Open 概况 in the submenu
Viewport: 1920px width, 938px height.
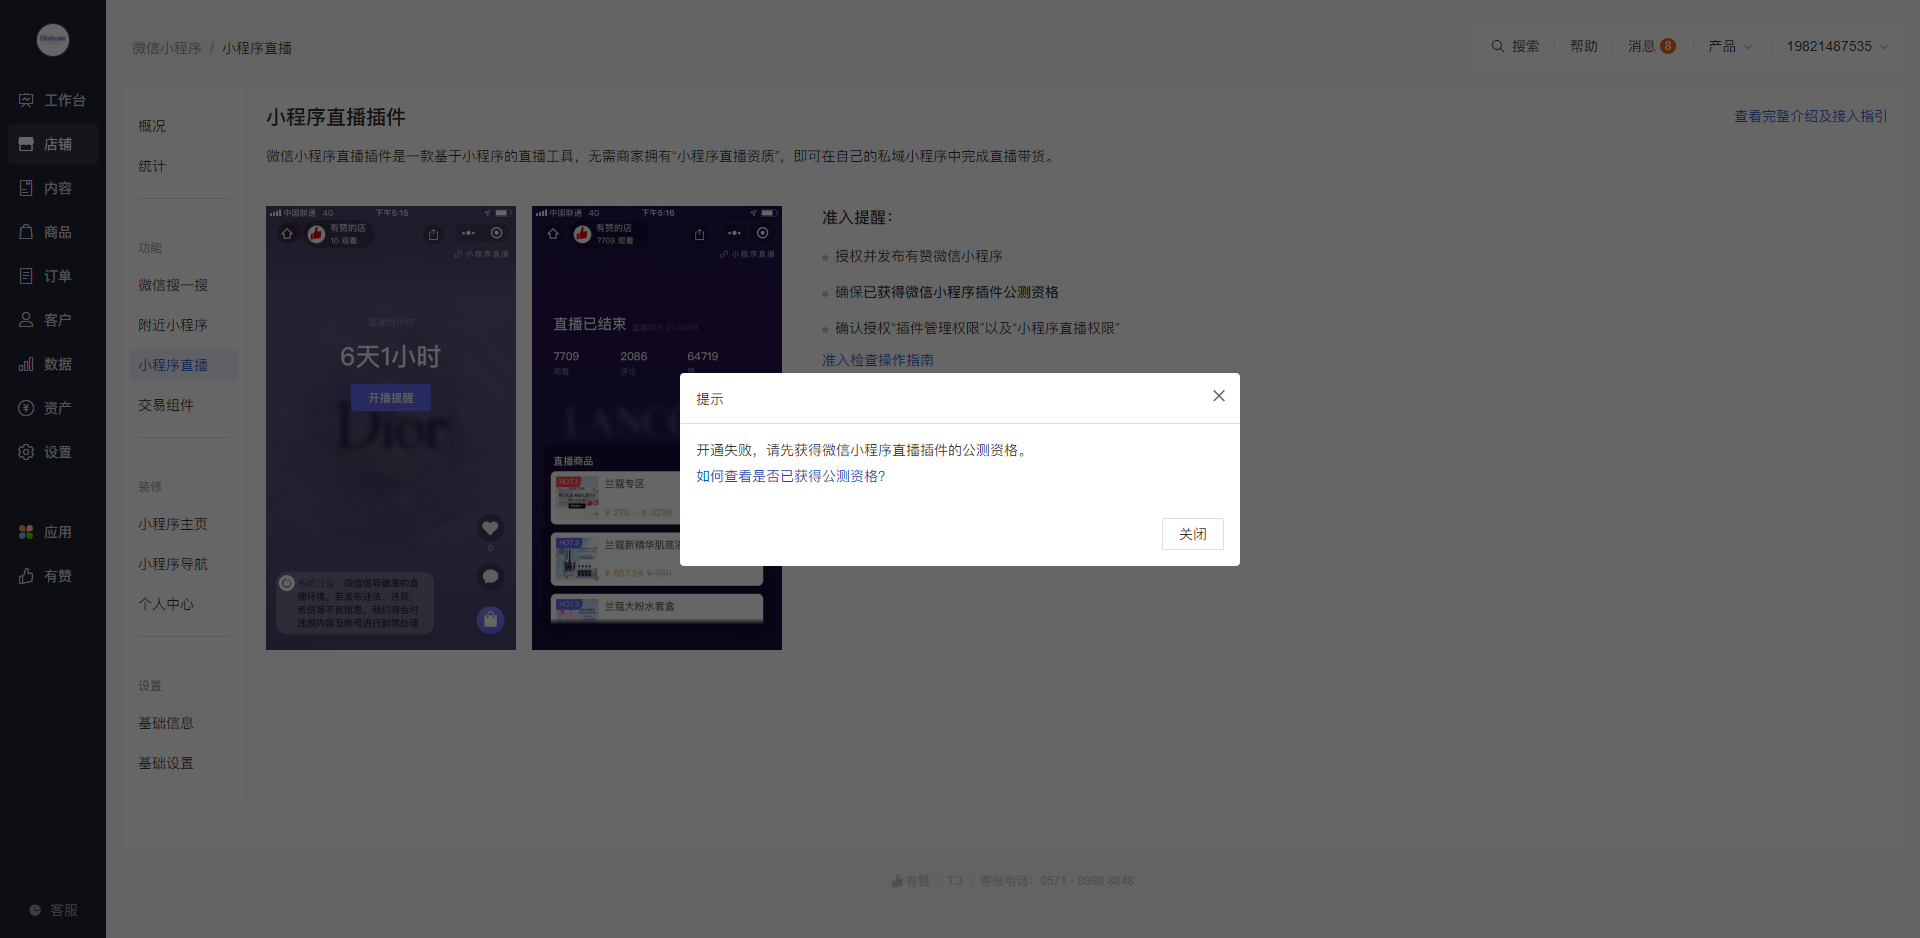(x=152, y=126)
